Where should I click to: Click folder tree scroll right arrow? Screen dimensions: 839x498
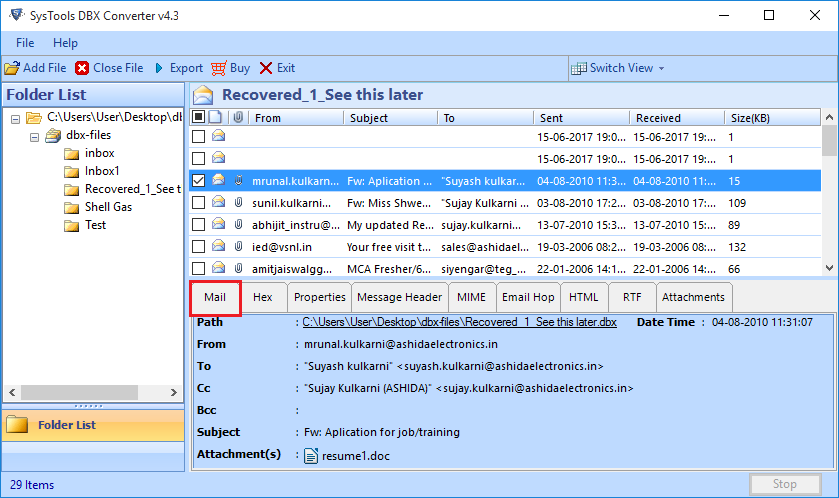tap(173, 392)
